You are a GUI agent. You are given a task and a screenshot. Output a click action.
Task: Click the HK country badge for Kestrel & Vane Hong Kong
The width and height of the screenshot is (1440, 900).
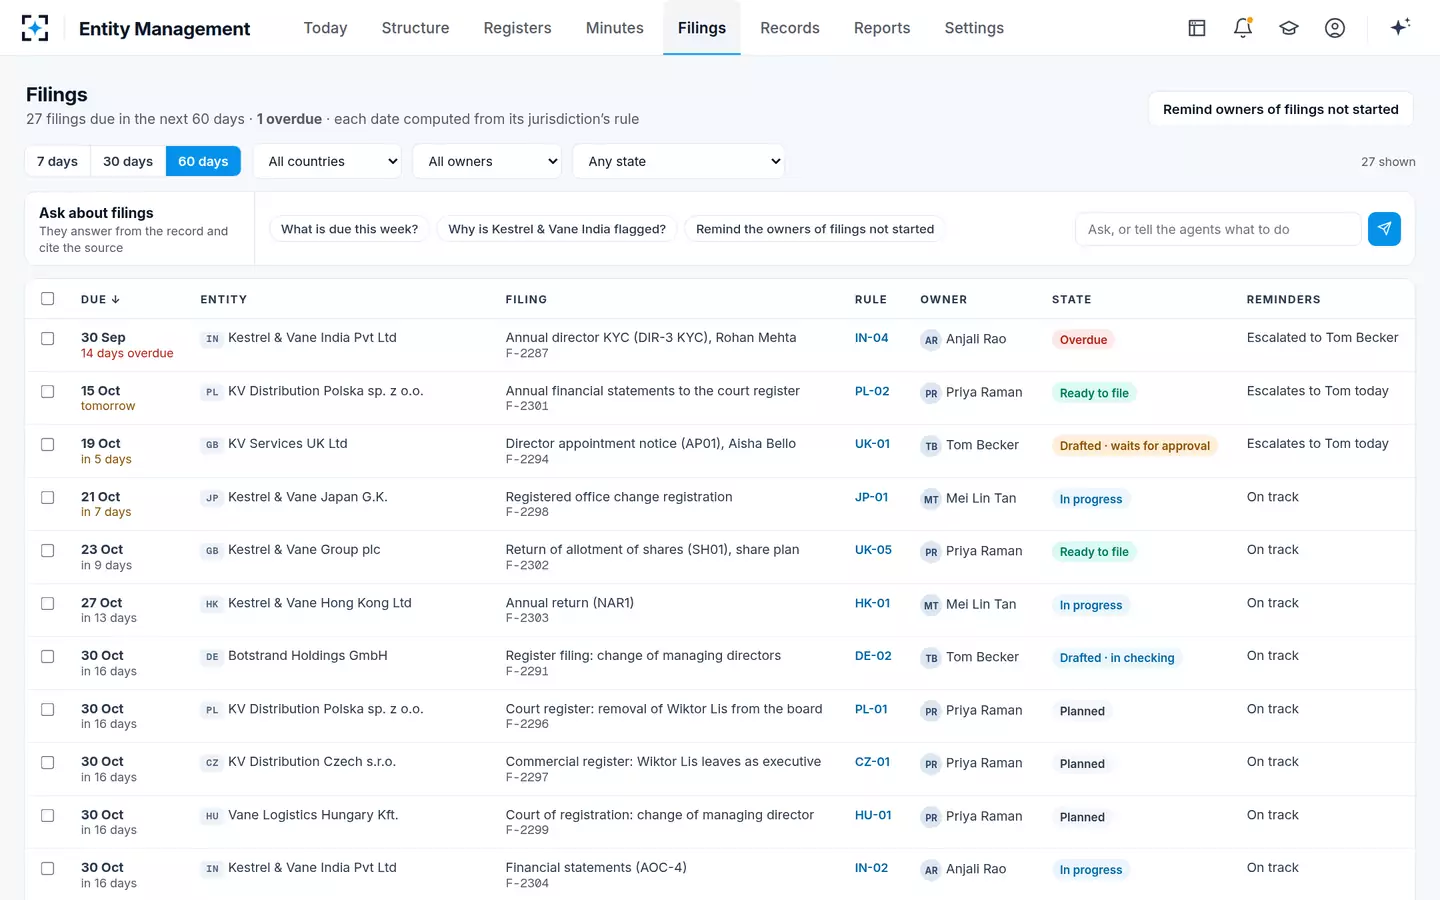click(x=212, y=604)
